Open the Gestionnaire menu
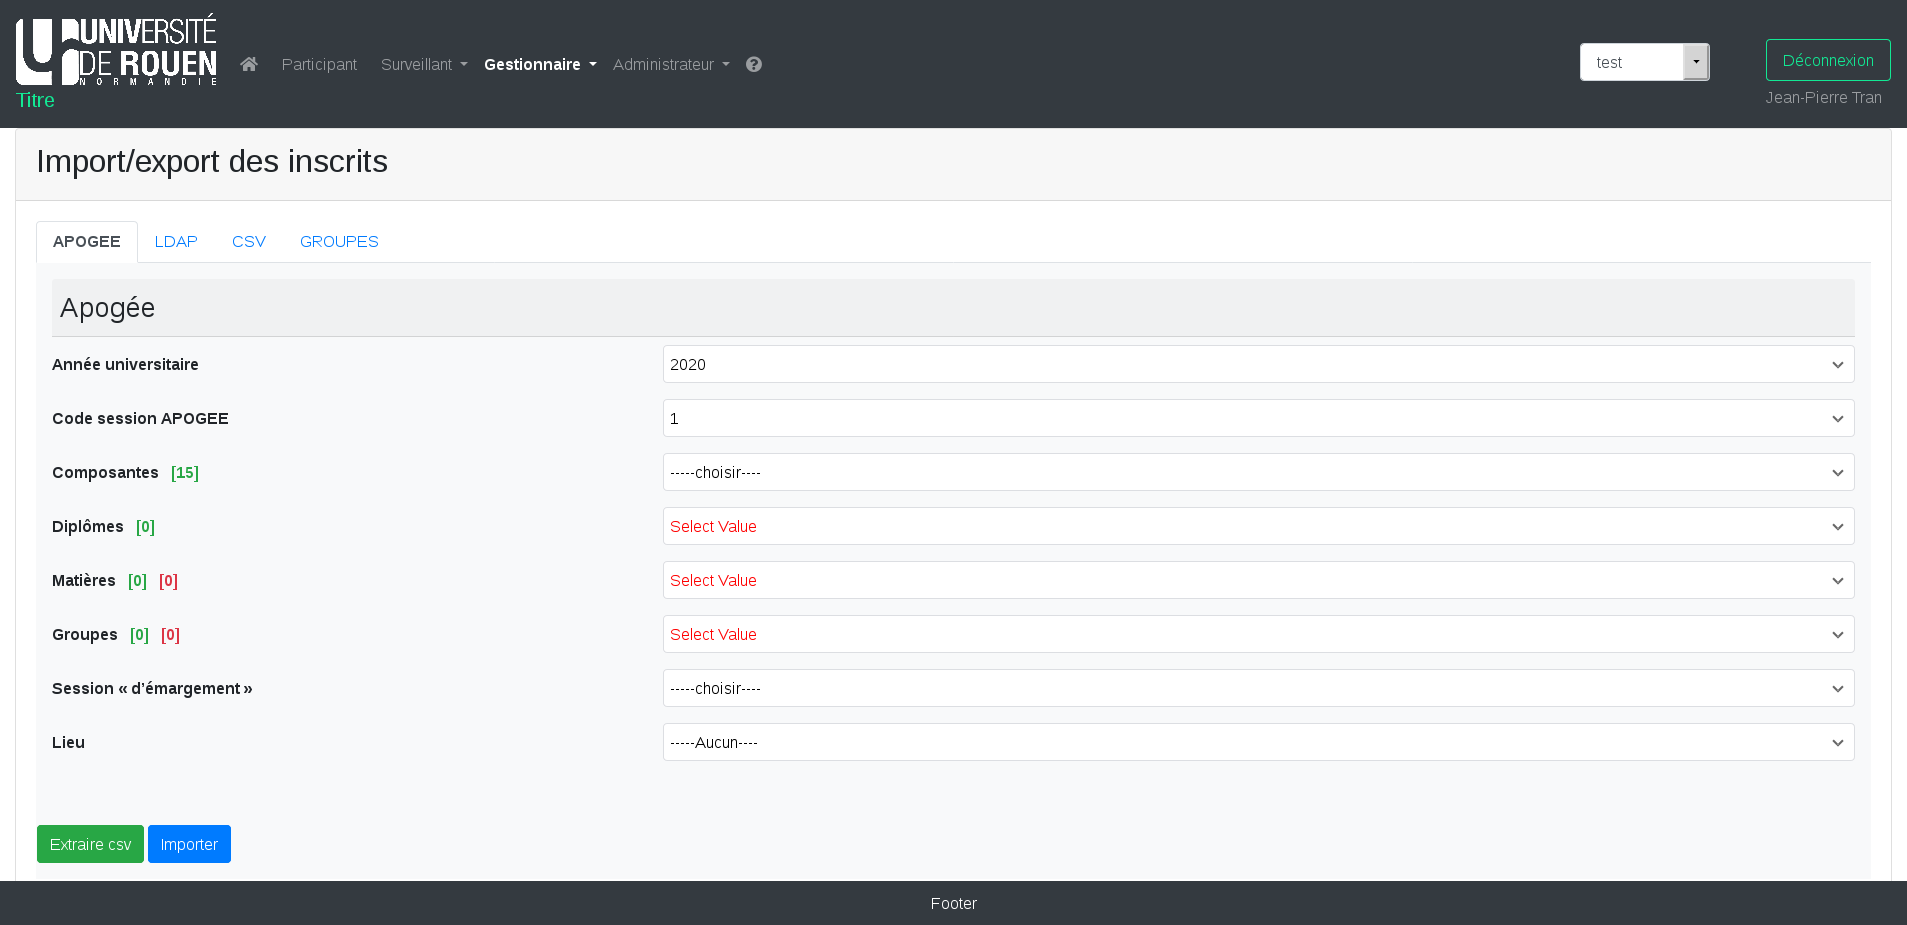 point(540,64)
